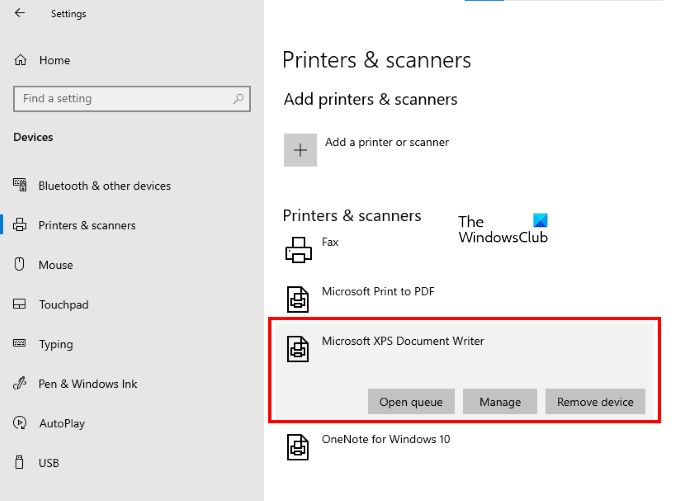The width and height of the screenshot is (700, 501).
Task: Select Microsoft Print to PDF icon
Action: (298, 298)
